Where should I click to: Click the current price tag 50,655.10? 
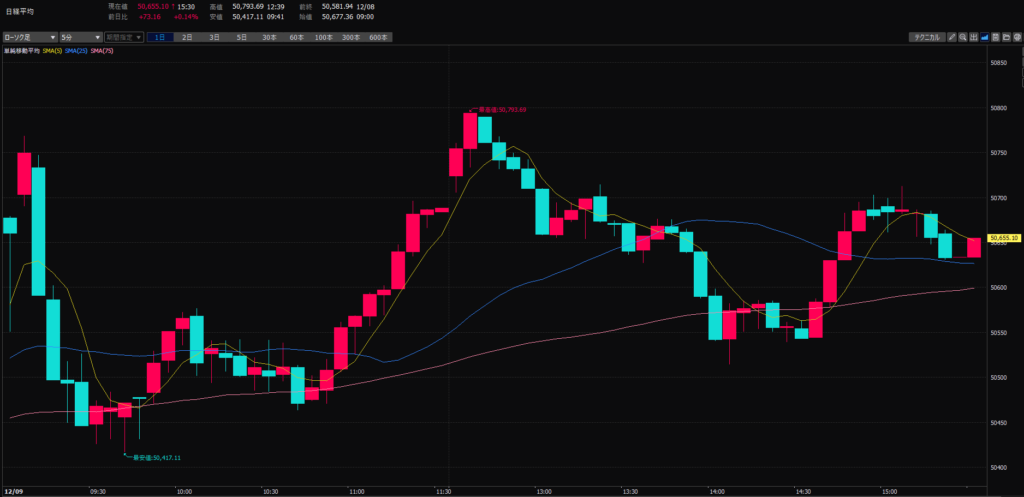click(1002, 238)
